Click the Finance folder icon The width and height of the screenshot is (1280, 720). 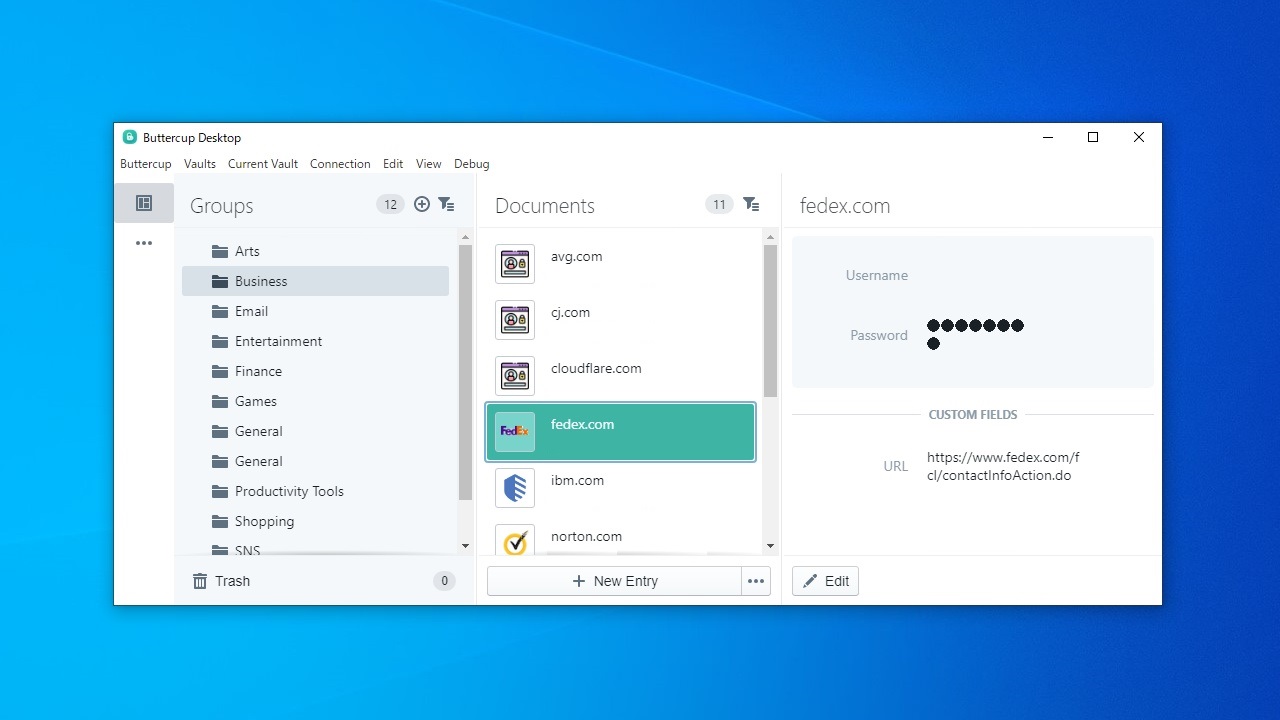tap(220, 371)
